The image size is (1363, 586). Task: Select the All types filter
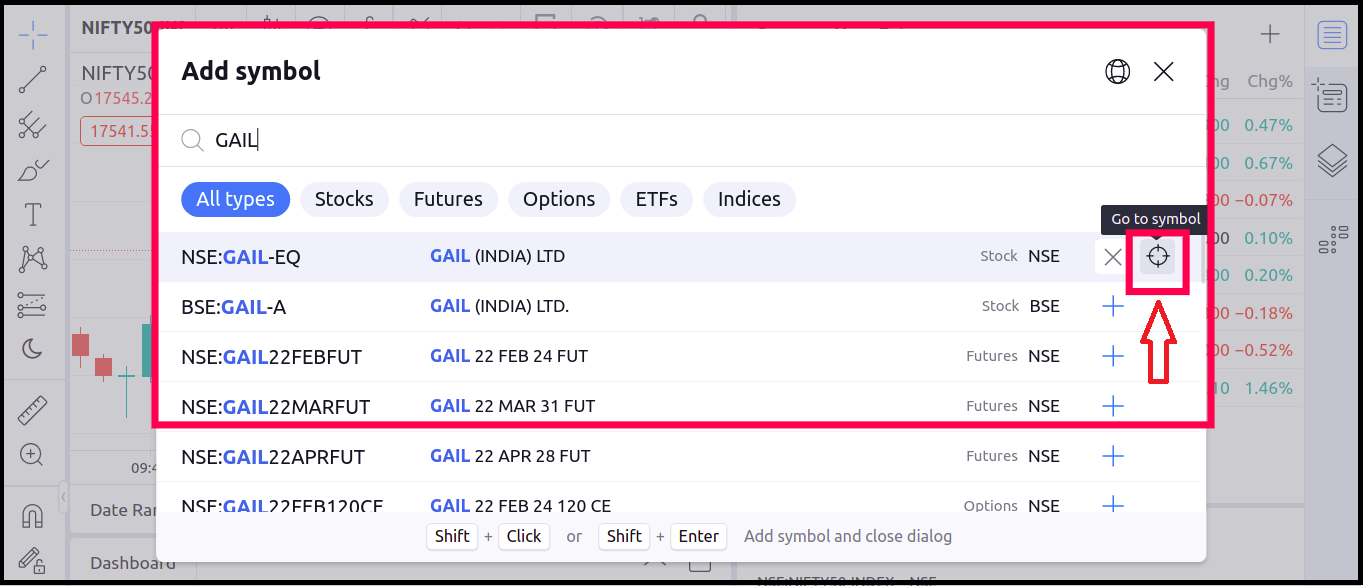point(235,199)
